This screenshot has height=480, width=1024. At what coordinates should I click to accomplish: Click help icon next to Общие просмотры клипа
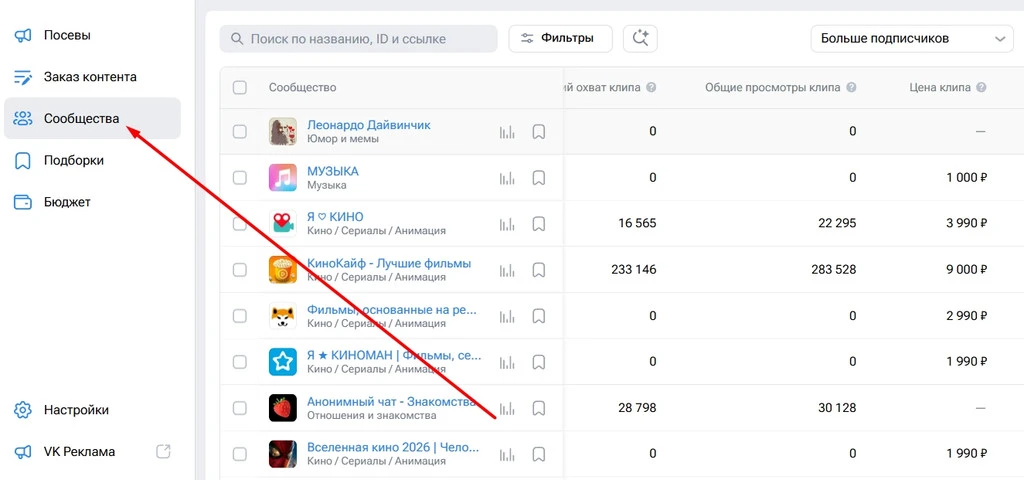(851, 88)
